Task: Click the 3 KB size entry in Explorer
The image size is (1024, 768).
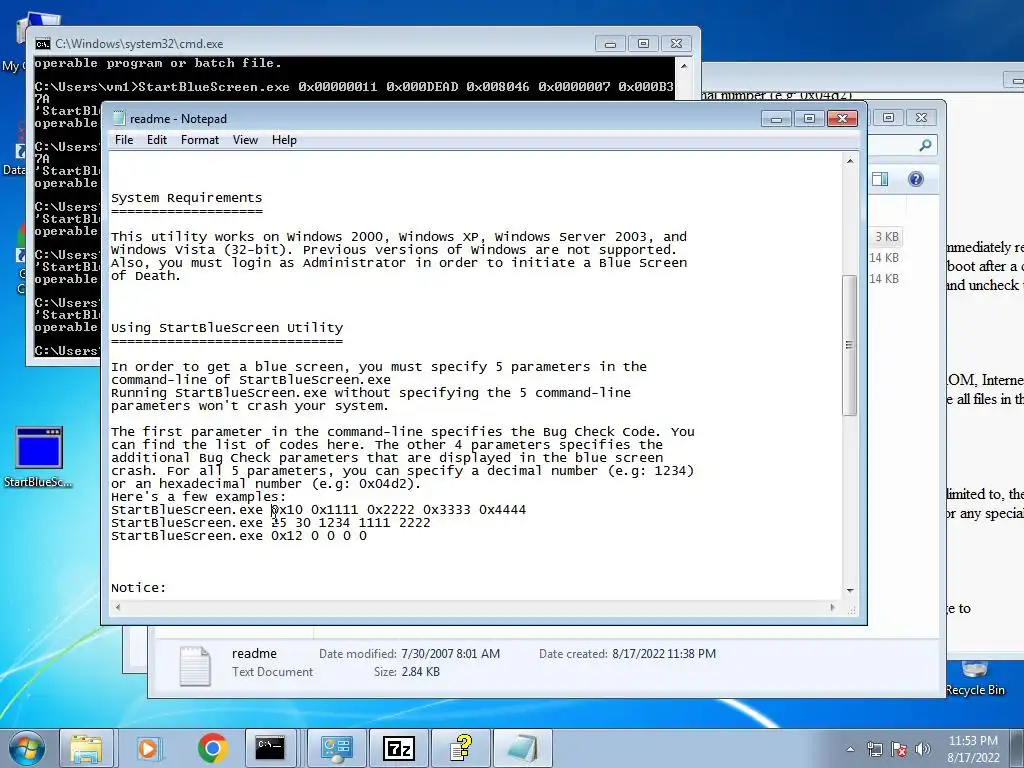Action: click(x=886, y=237)
